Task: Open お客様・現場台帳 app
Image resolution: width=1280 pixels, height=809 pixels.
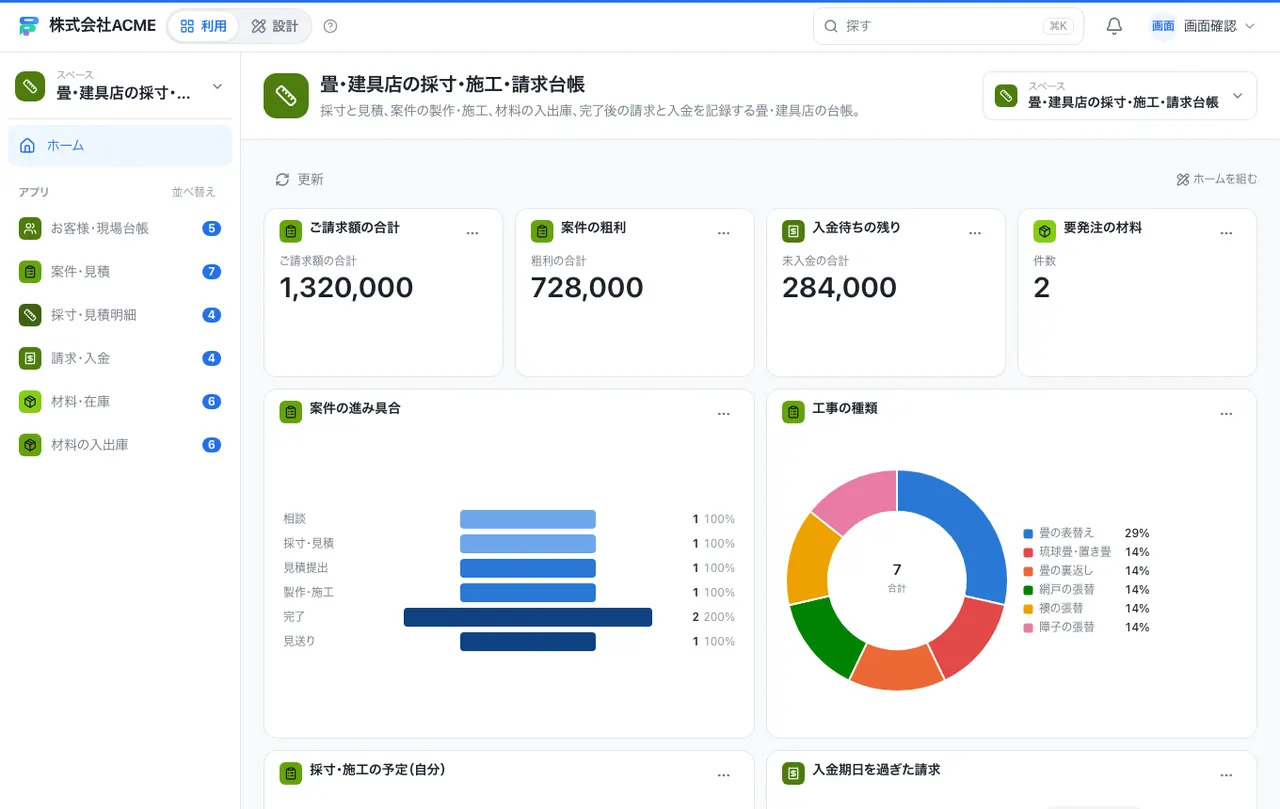Action: (x=120, y=228)
